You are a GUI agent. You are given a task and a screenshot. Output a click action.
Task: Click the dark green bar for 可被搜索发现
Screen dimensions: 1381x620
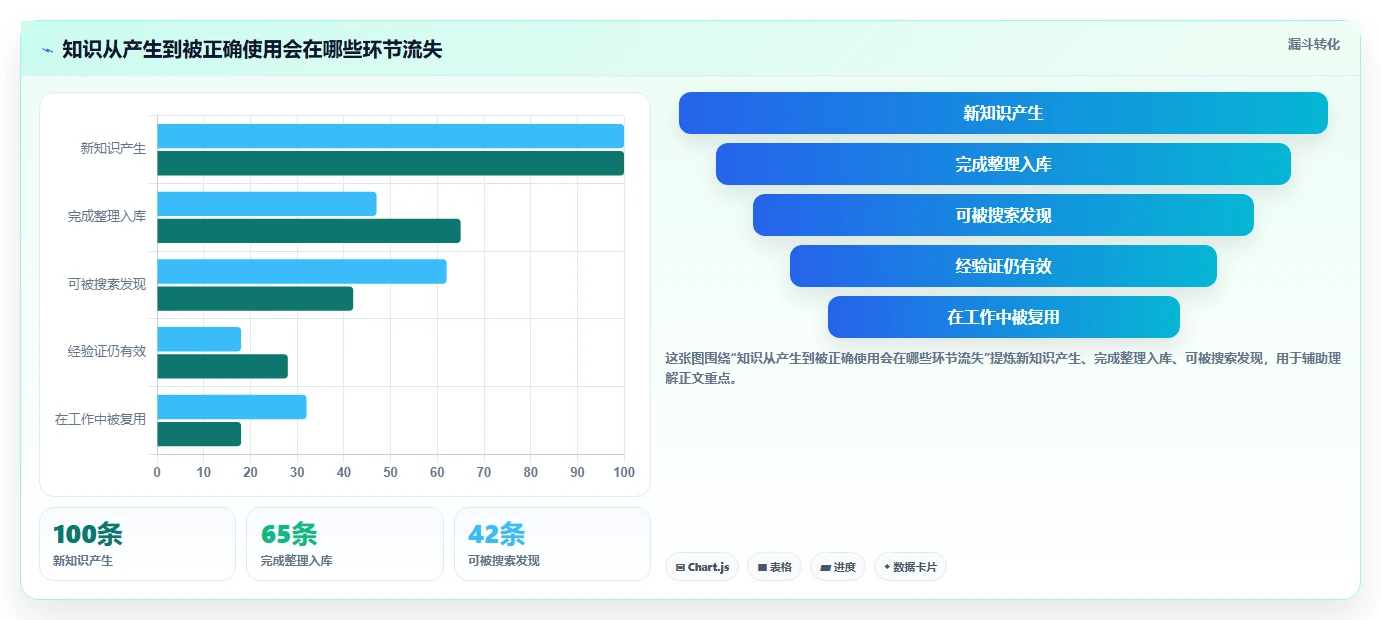click(x=255, y=298)
